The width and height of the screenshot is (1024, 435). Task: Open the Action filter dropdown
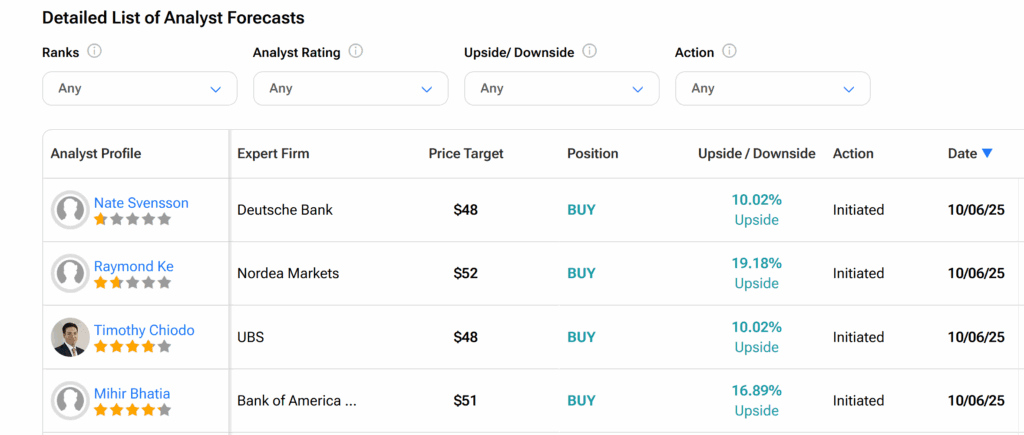(x=773, y=88)
